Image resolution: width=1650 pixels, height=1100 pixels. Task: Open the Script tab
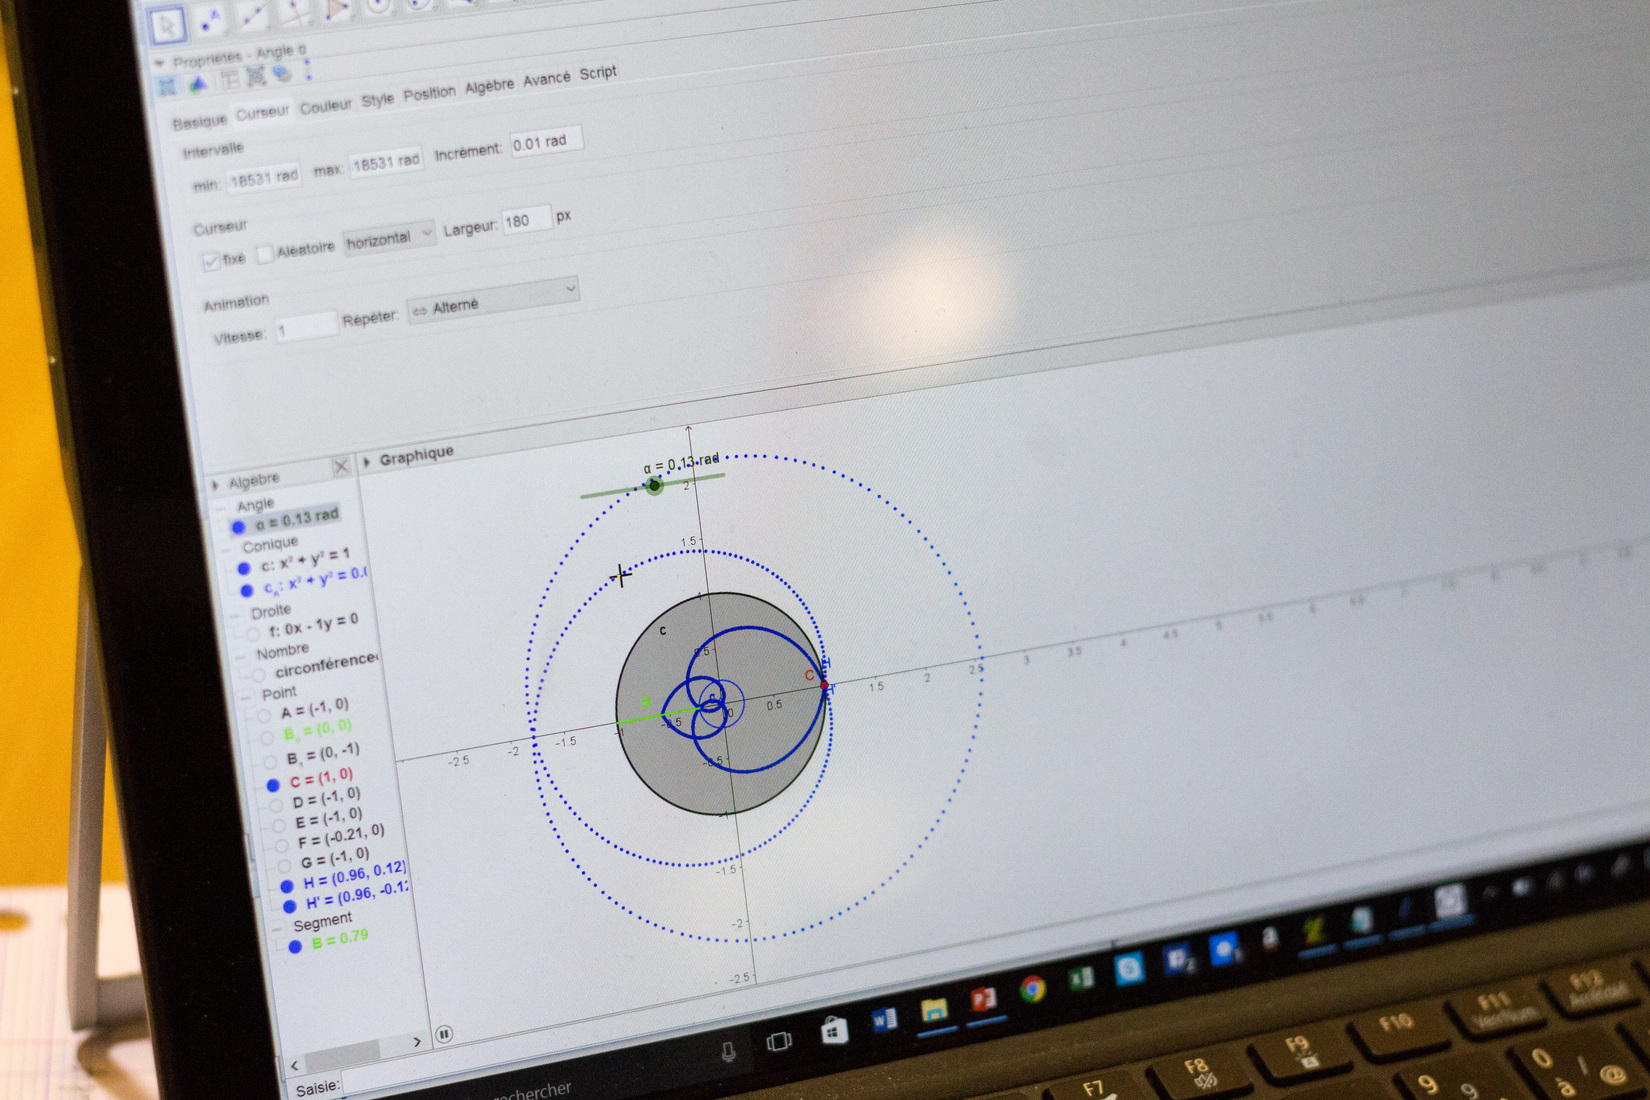(598, 73)
